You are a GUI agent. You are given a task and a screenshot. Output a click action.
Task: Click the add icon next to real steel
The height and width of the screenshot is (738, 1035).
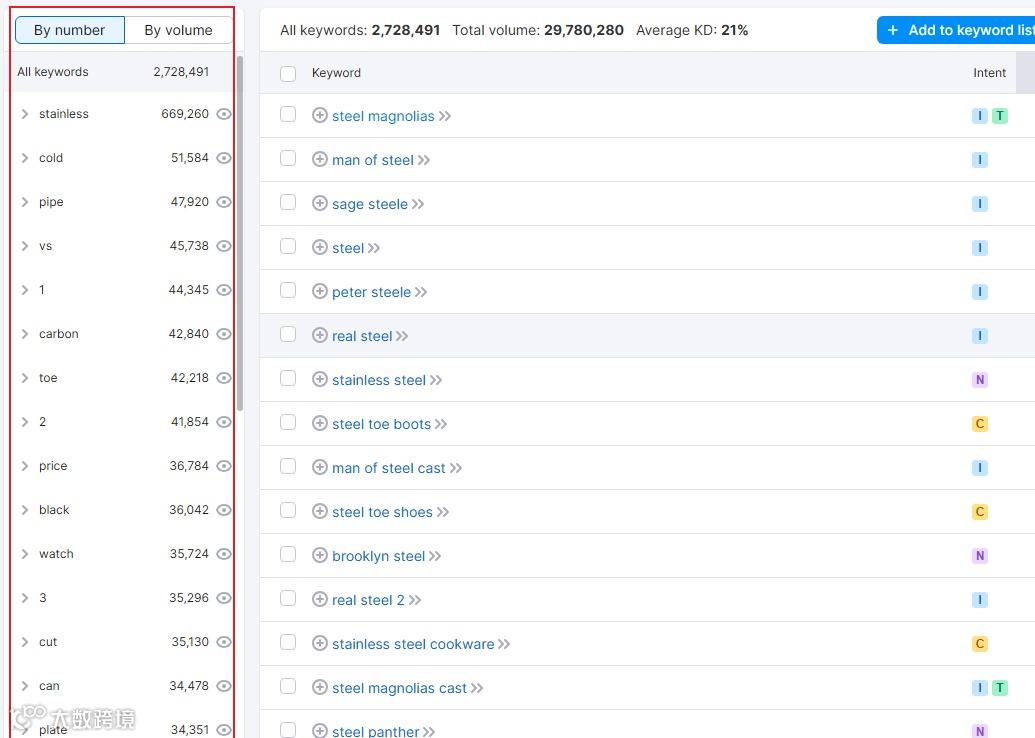click(320, 336)
